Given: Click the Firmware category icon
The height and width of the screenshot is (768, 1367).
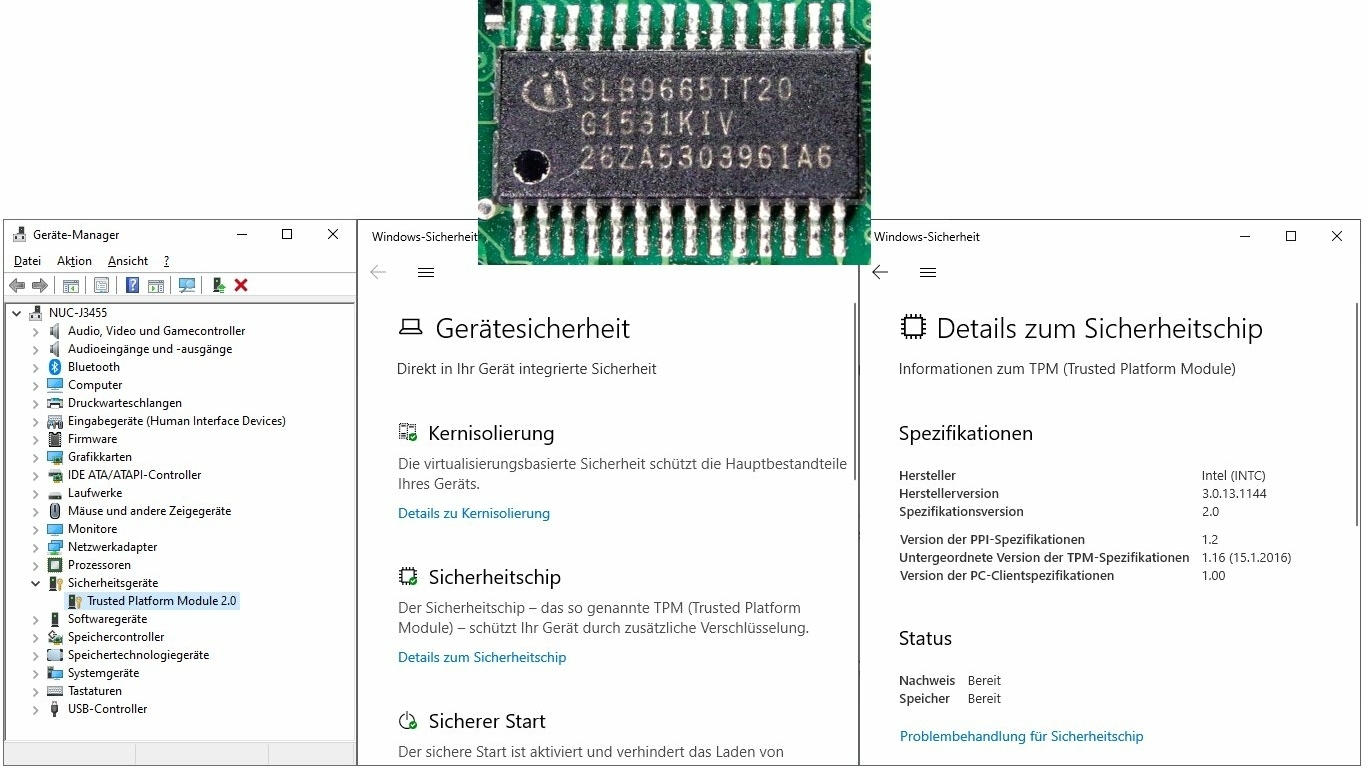Looking at the screenshot, I should coord(55,439).
